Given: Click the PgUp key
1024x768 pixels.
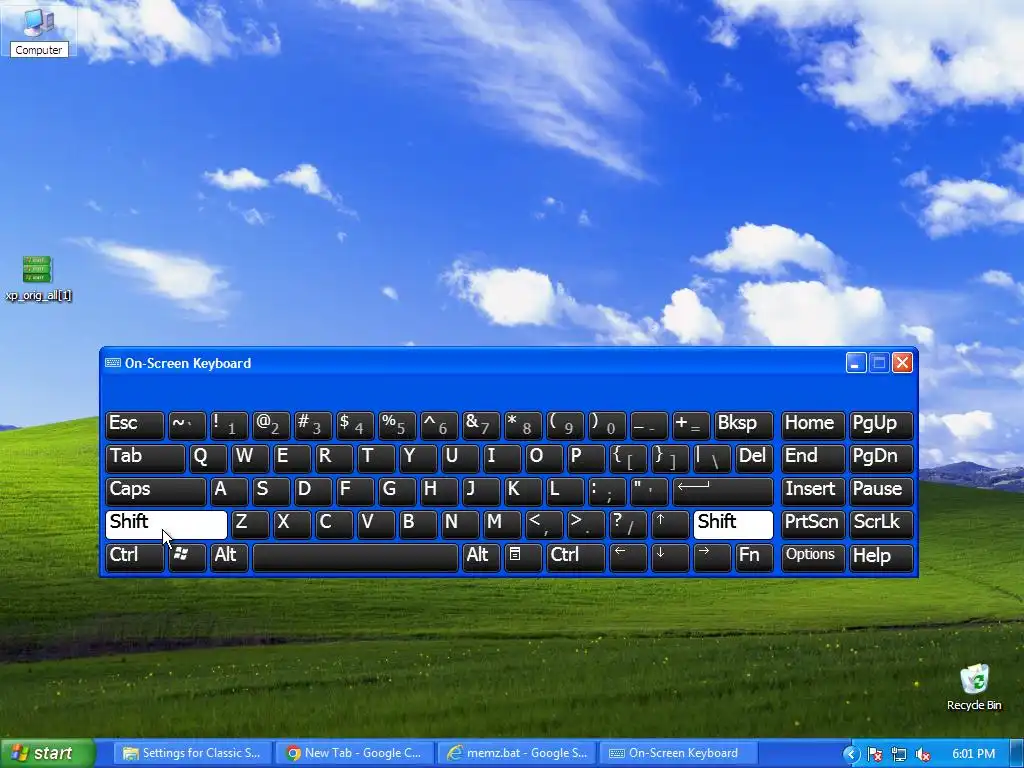Looking at the screenshot, I should click(880, 425).
